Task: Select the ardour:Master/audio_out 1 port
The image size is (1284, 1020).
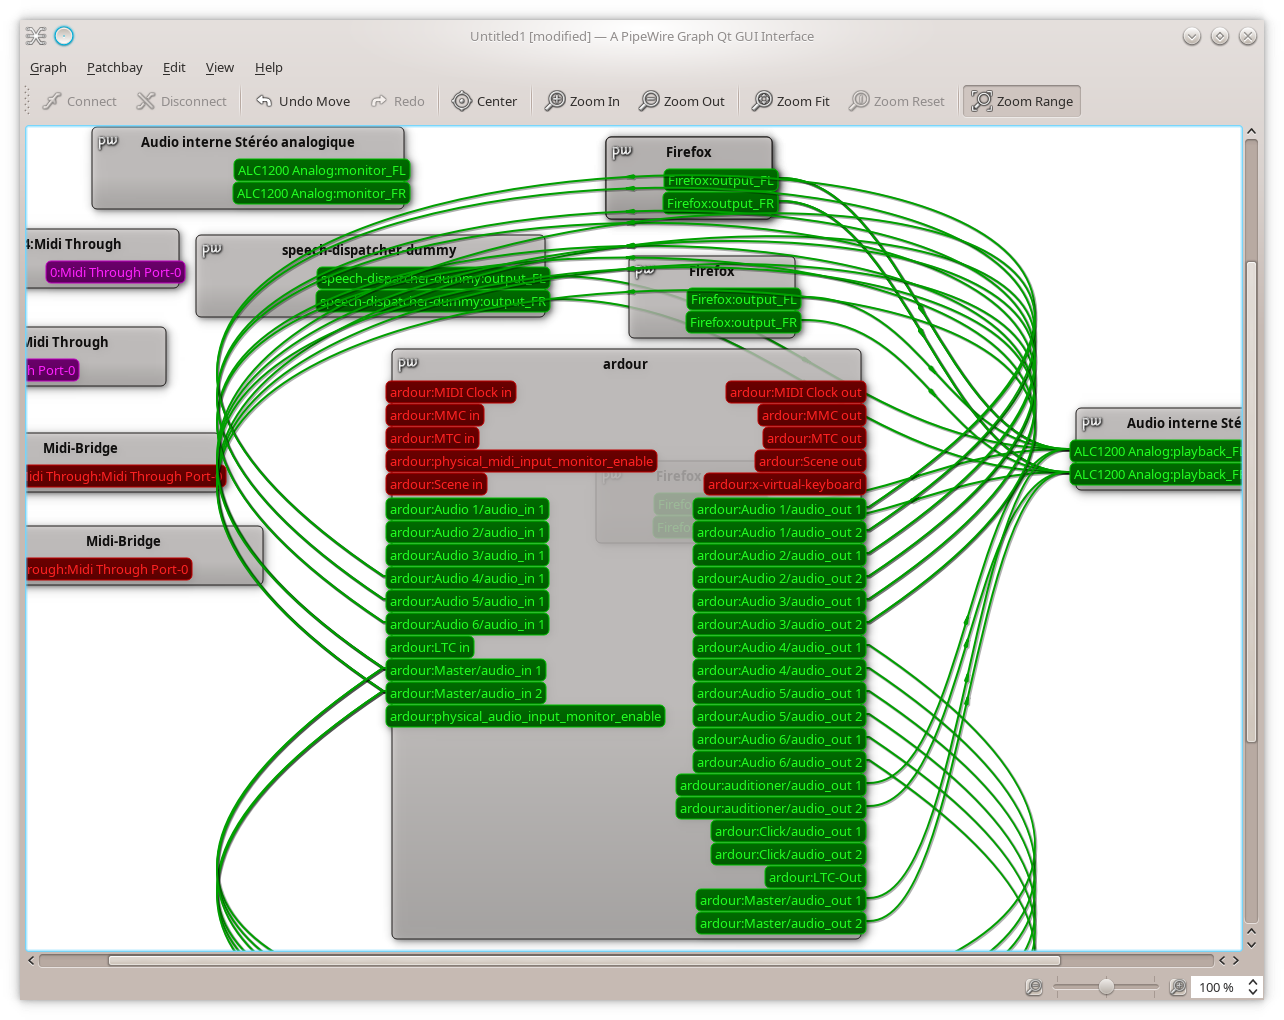Action: [x=781, y=901]
